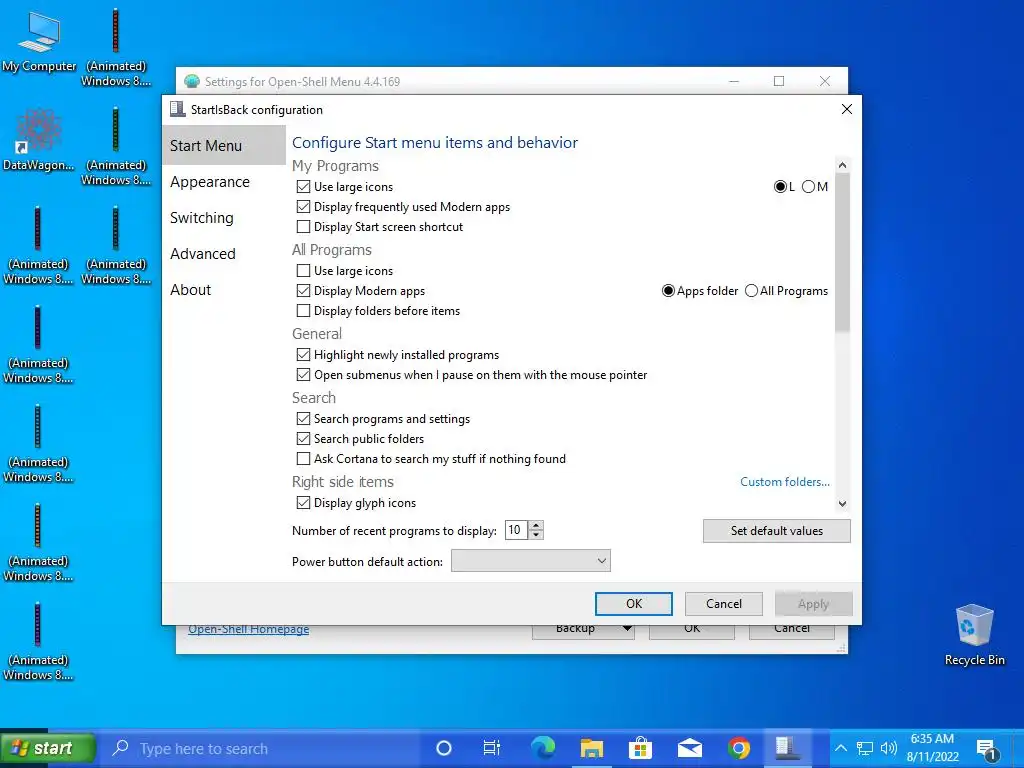
Task: Open the network tray icon
Action: [x=865, y=748]
